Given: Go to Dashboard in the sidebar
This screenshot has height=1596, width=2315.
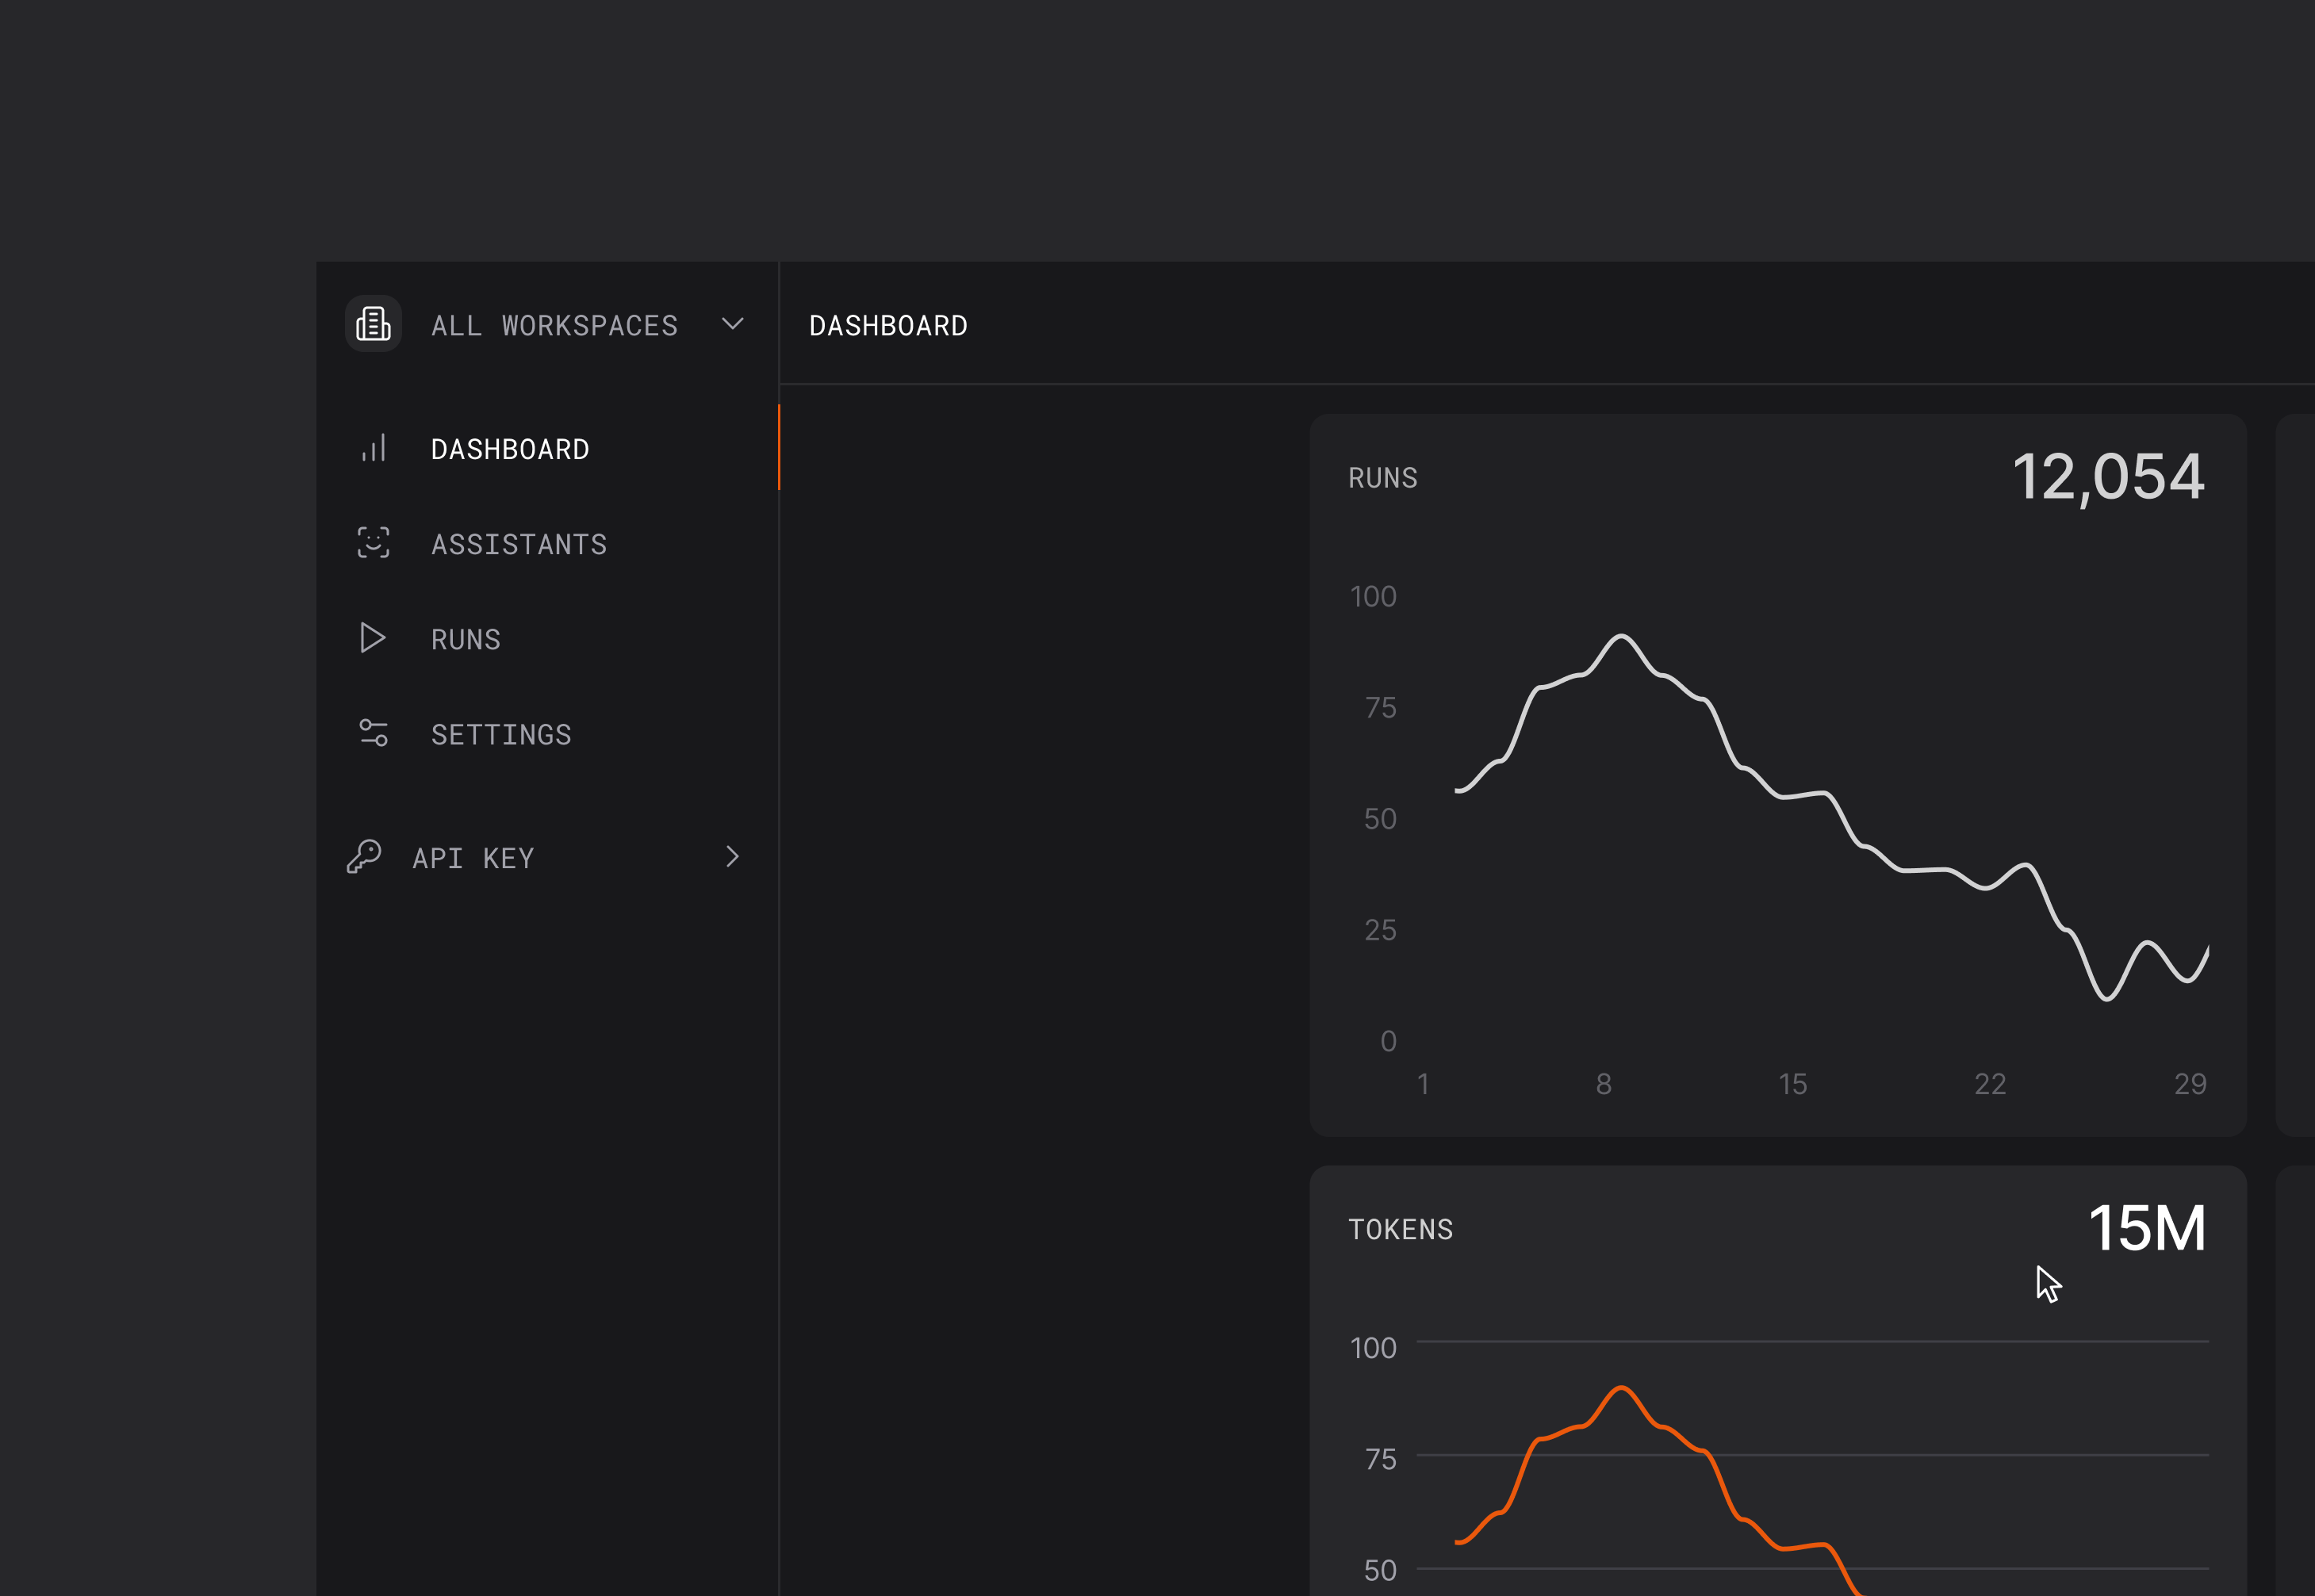Looking at the screenshot, I should pos(510,449).
